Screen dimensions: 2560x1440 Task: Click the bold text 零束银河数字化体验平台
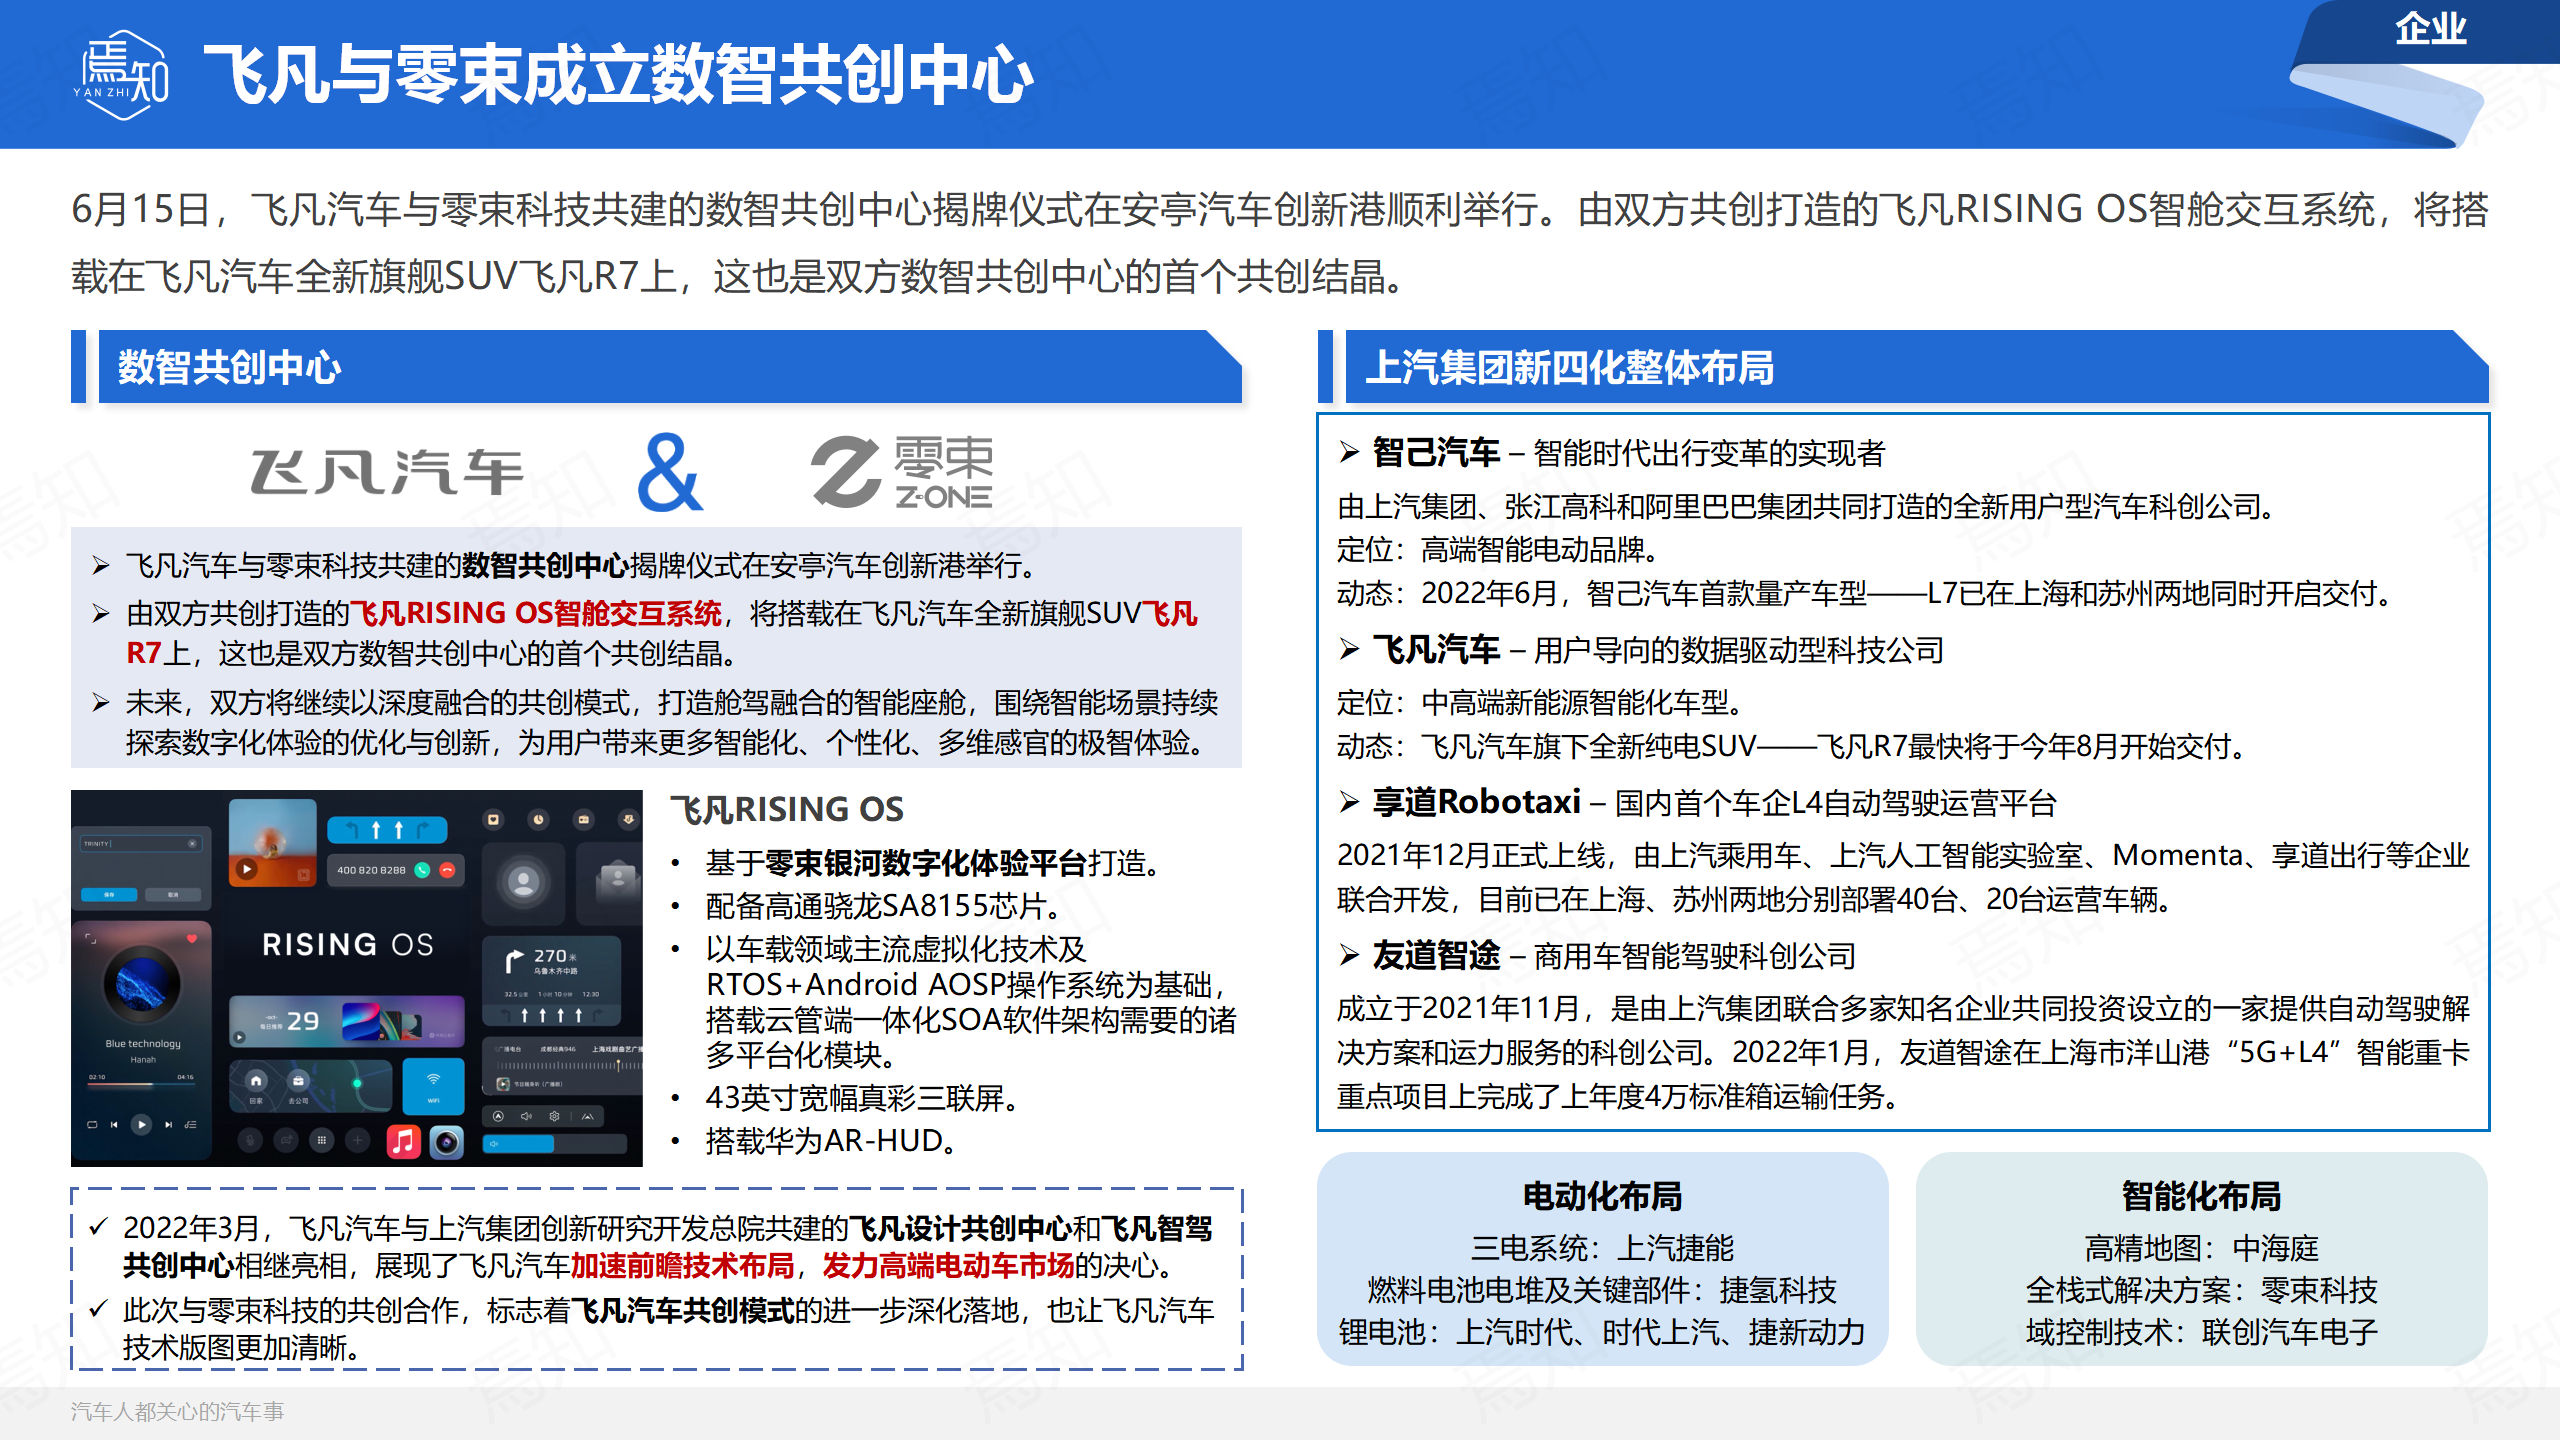(x=925, y=863)
